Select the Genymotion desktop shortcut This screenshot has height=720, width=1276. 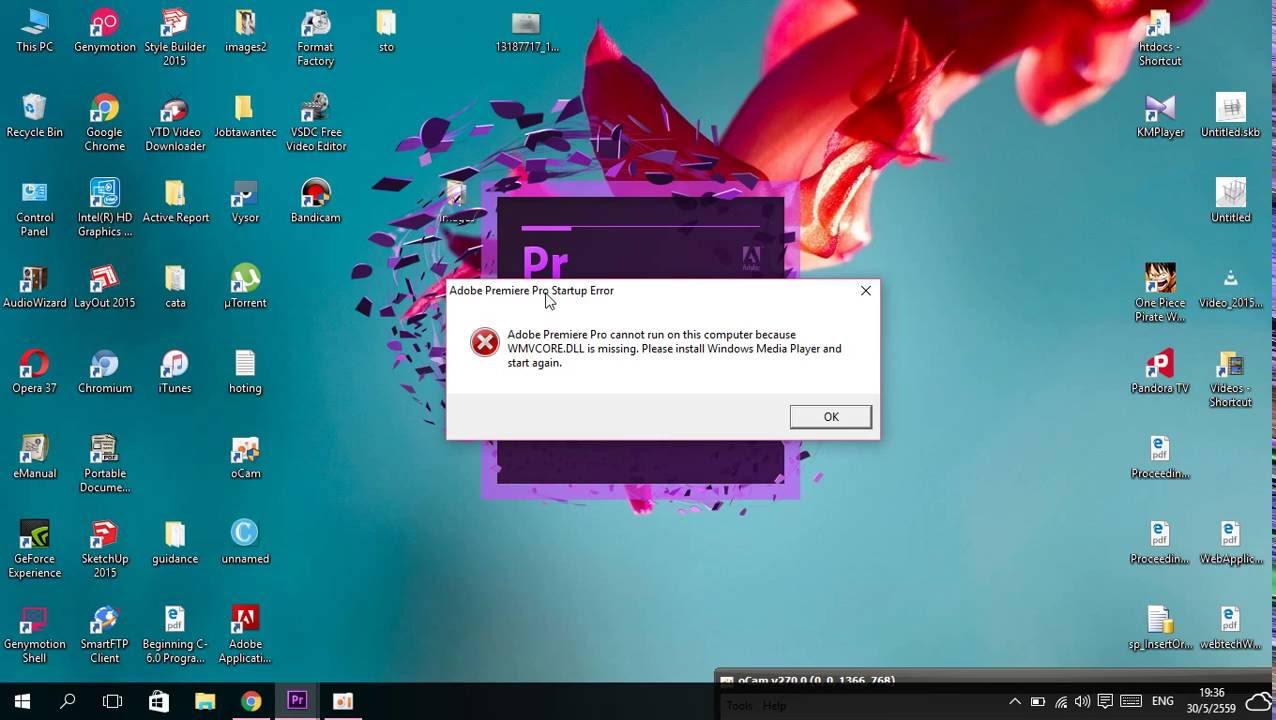point(105,31)
